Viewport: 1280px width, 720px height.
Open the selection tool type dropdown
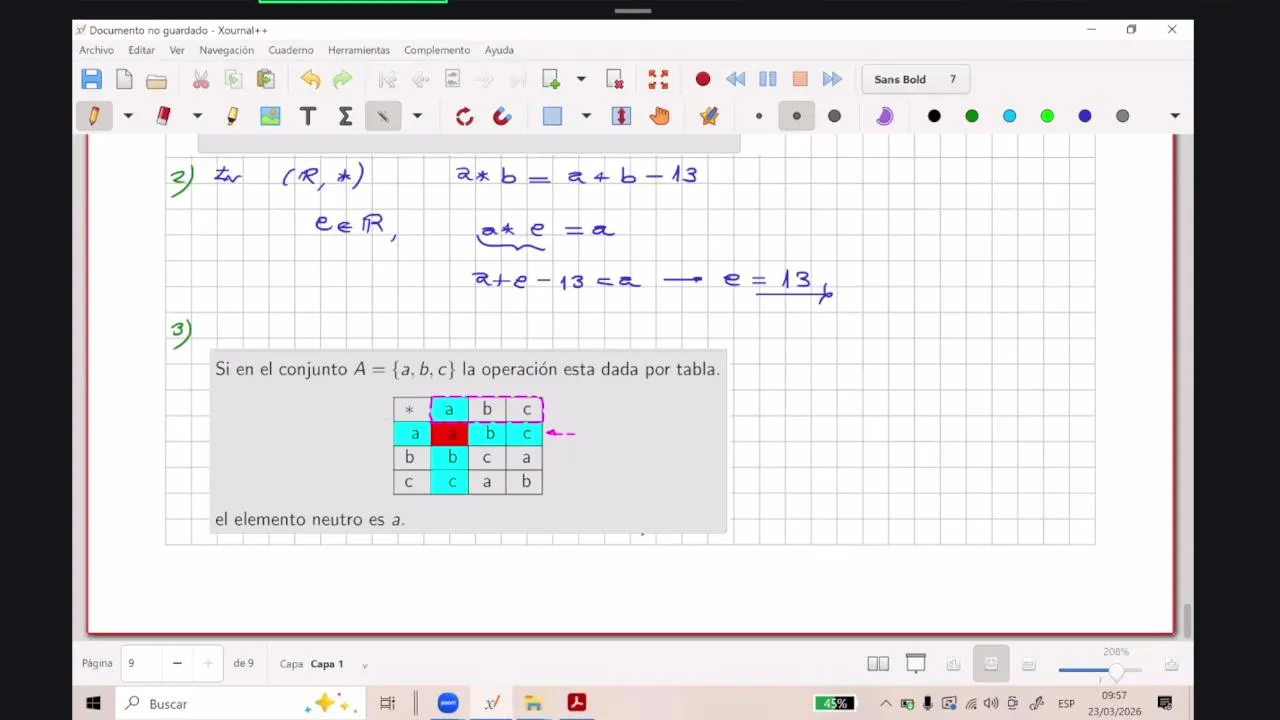tap(586, 116)
